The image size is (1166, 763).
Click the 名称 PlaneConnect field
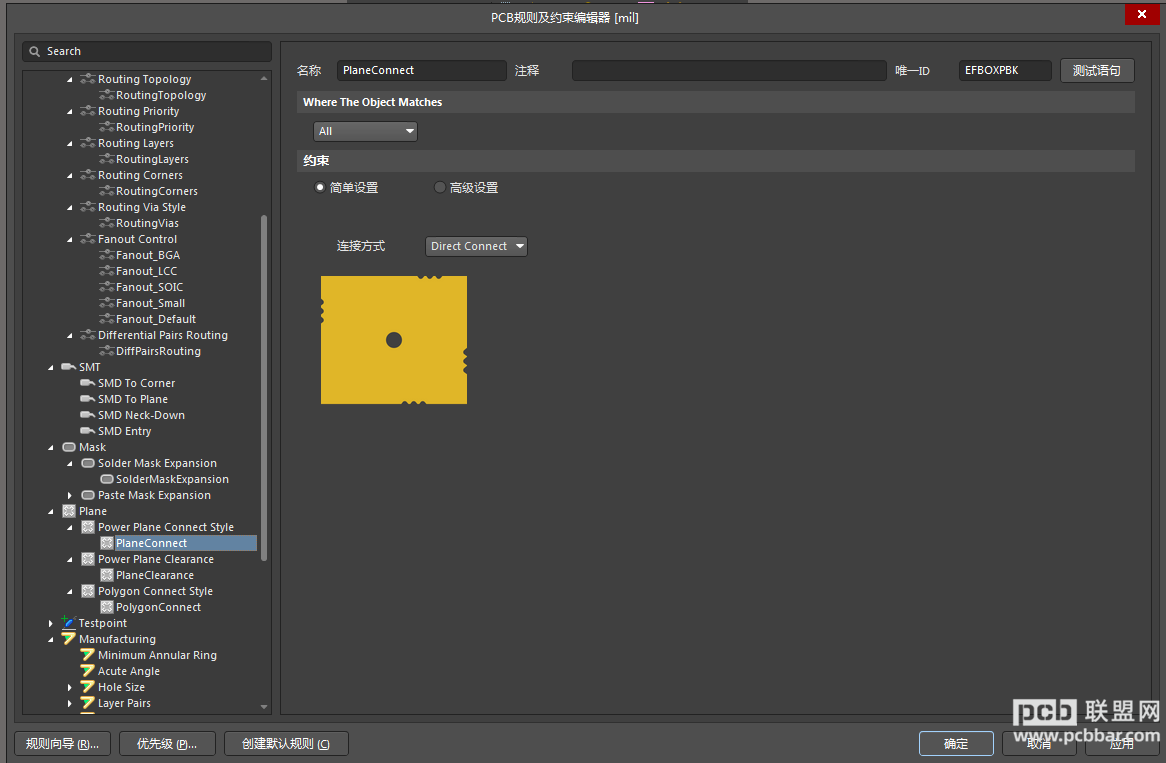[422, 71]
